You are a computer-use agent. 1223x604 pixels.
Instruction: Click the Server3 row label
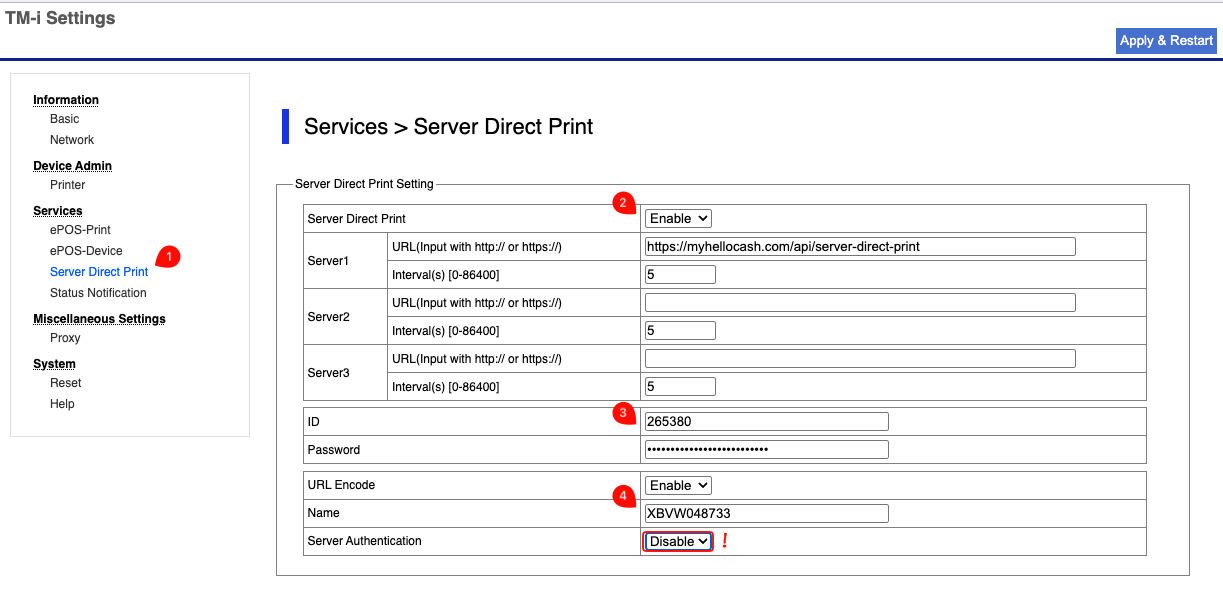(x=328, y=372)
